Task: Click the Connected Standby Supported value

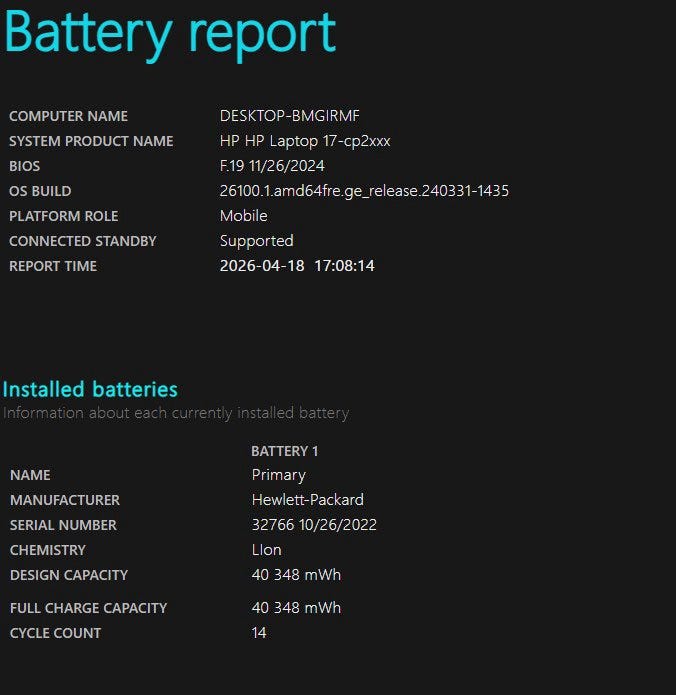Action: [x=257, y=241]
